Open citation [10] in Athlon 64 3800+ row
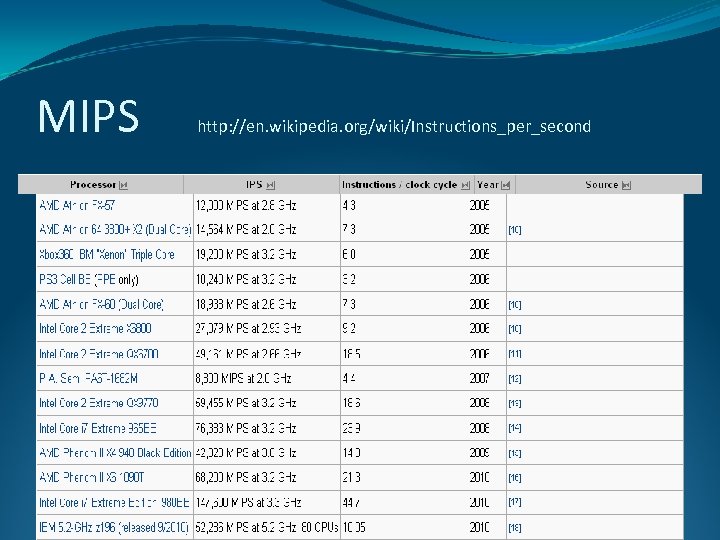 click(515, 230)
